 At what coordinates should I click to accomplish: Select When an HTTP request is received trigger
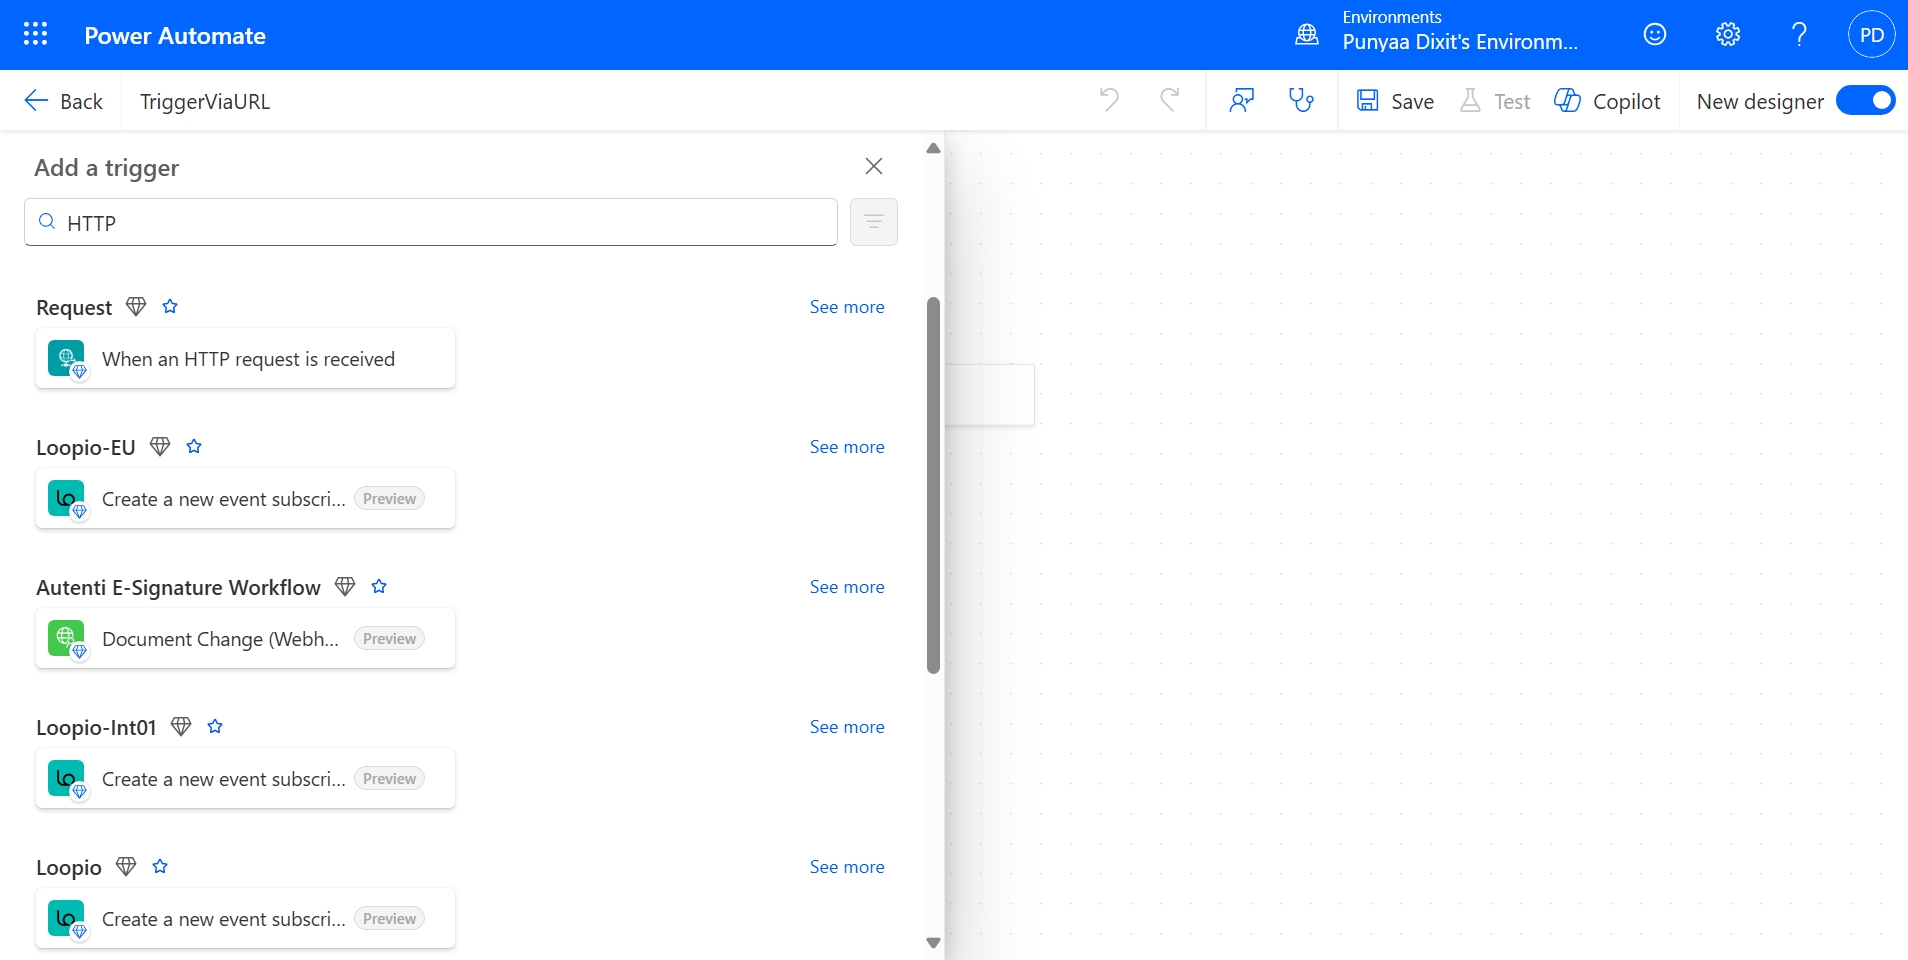(x=246, y=358)
